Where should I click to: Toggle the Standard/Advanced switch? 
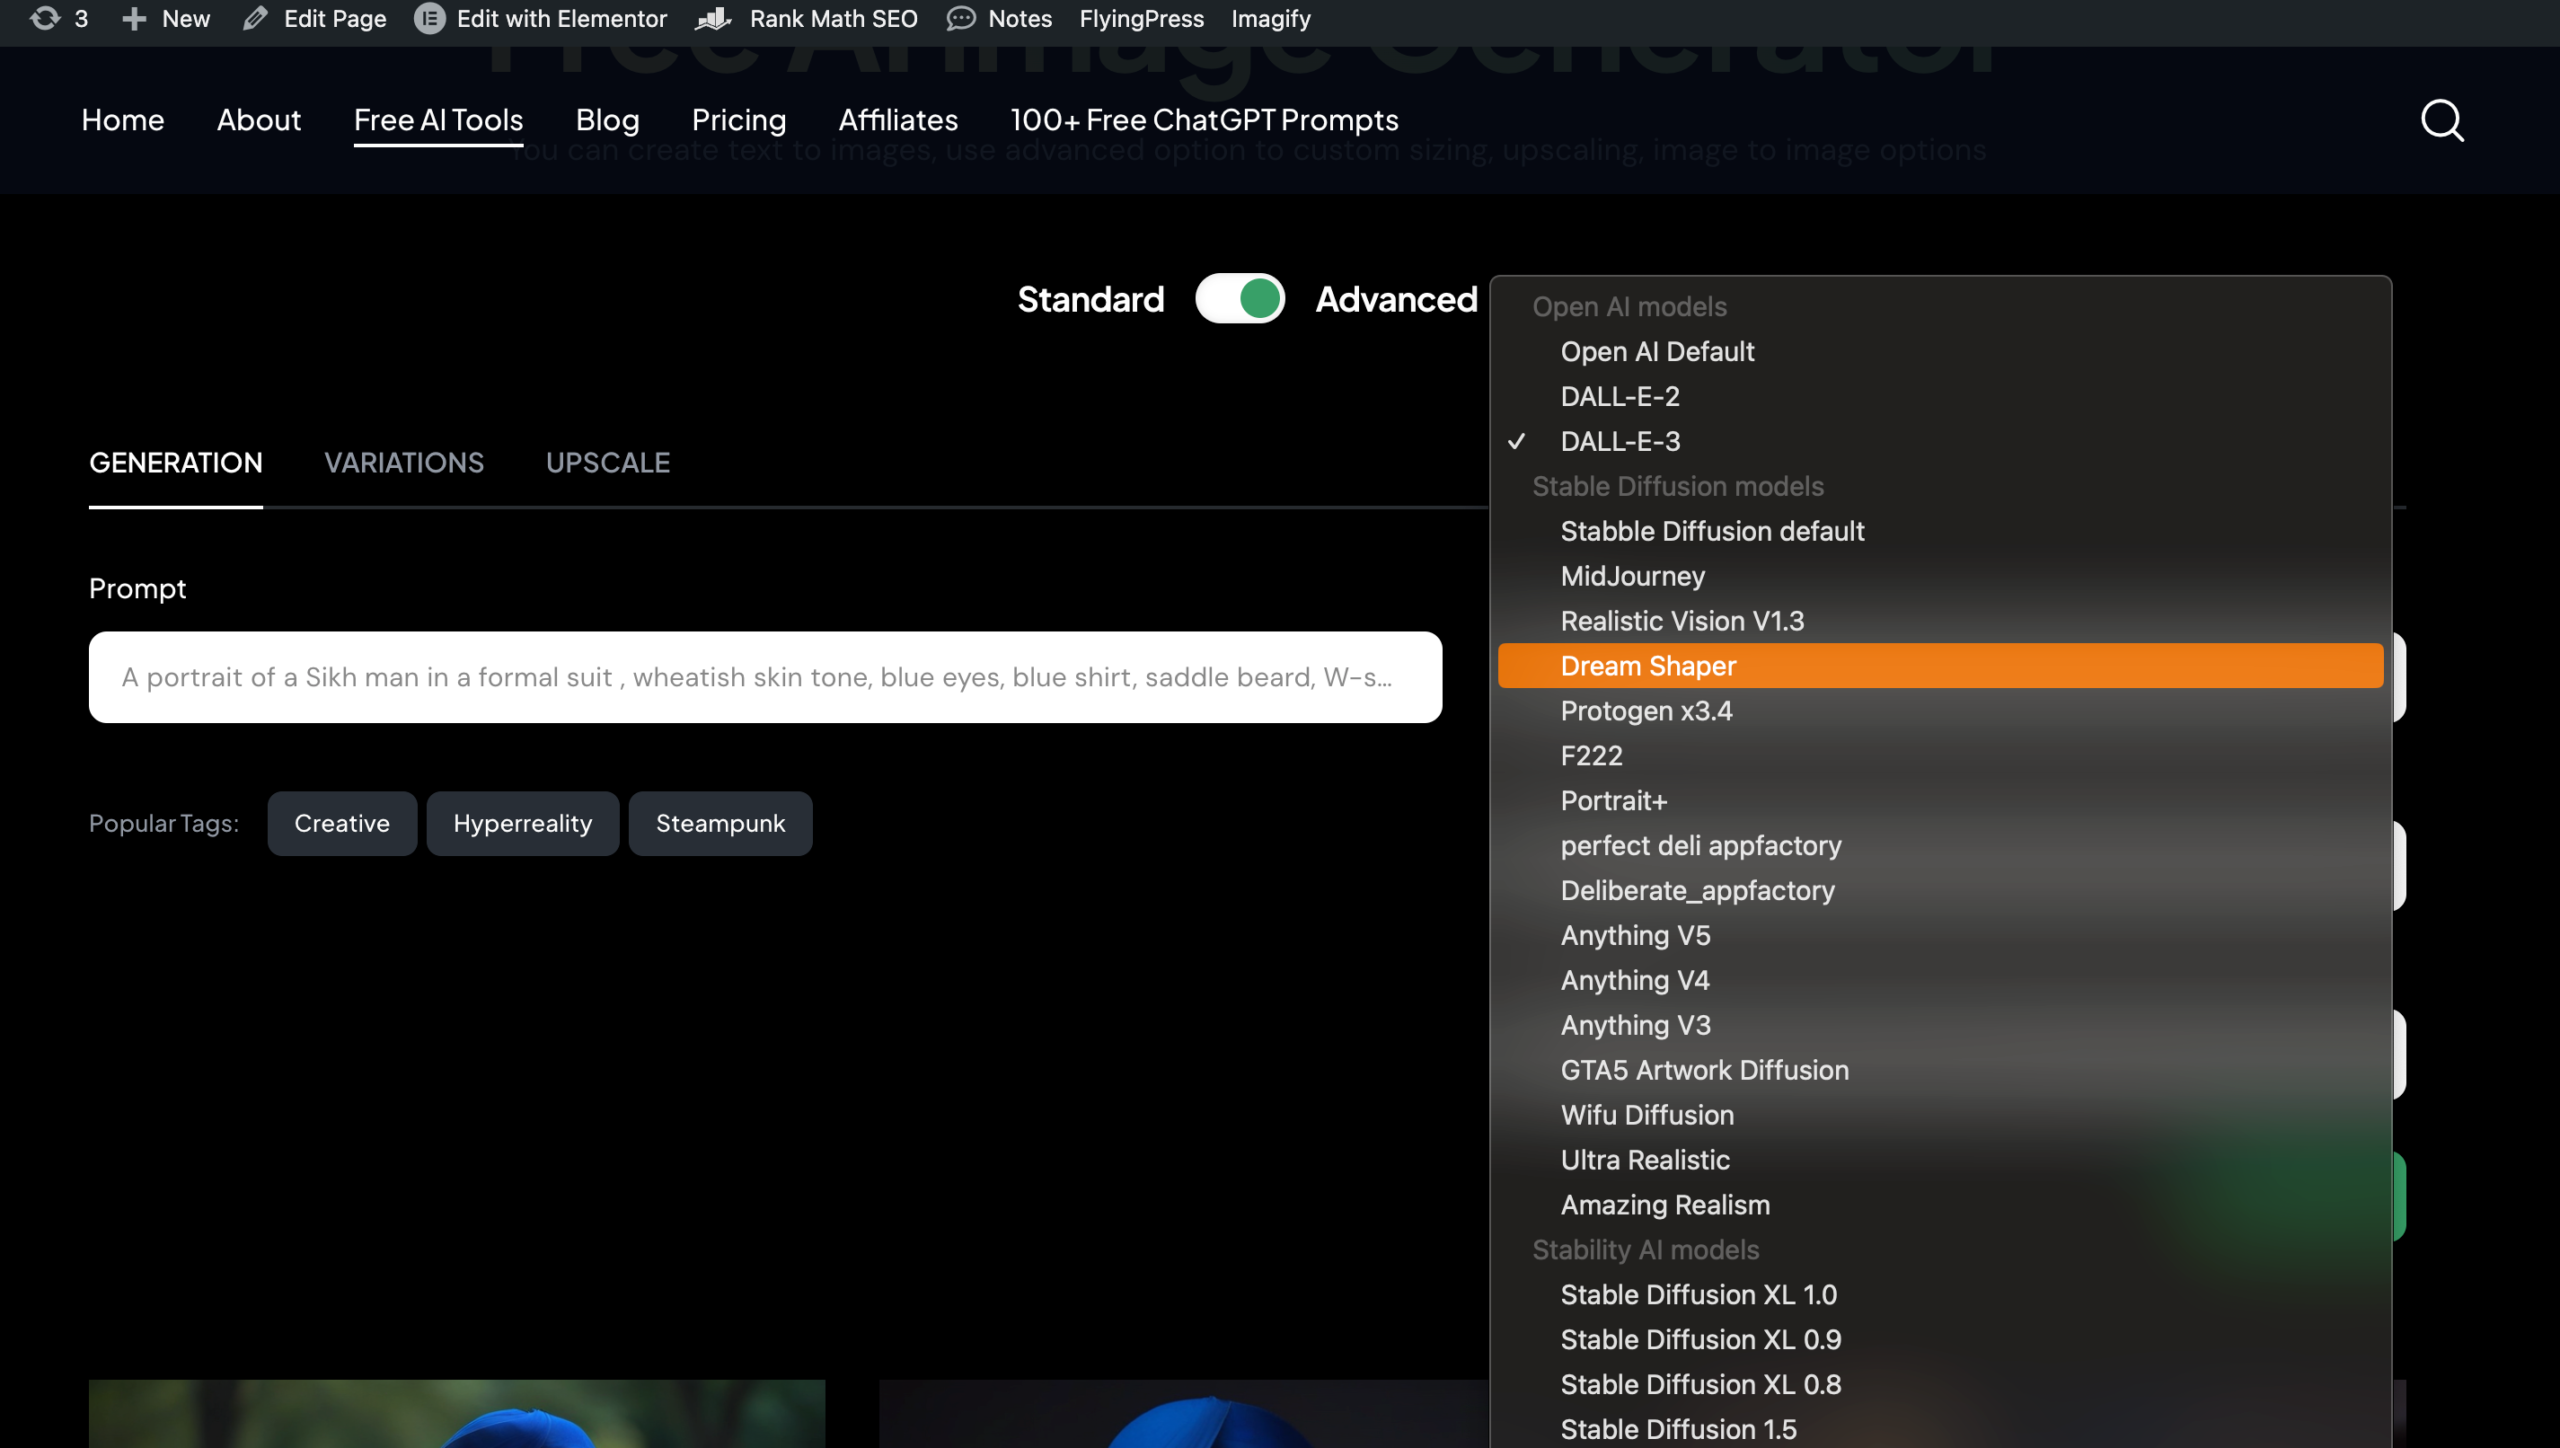pos(1240,299)
